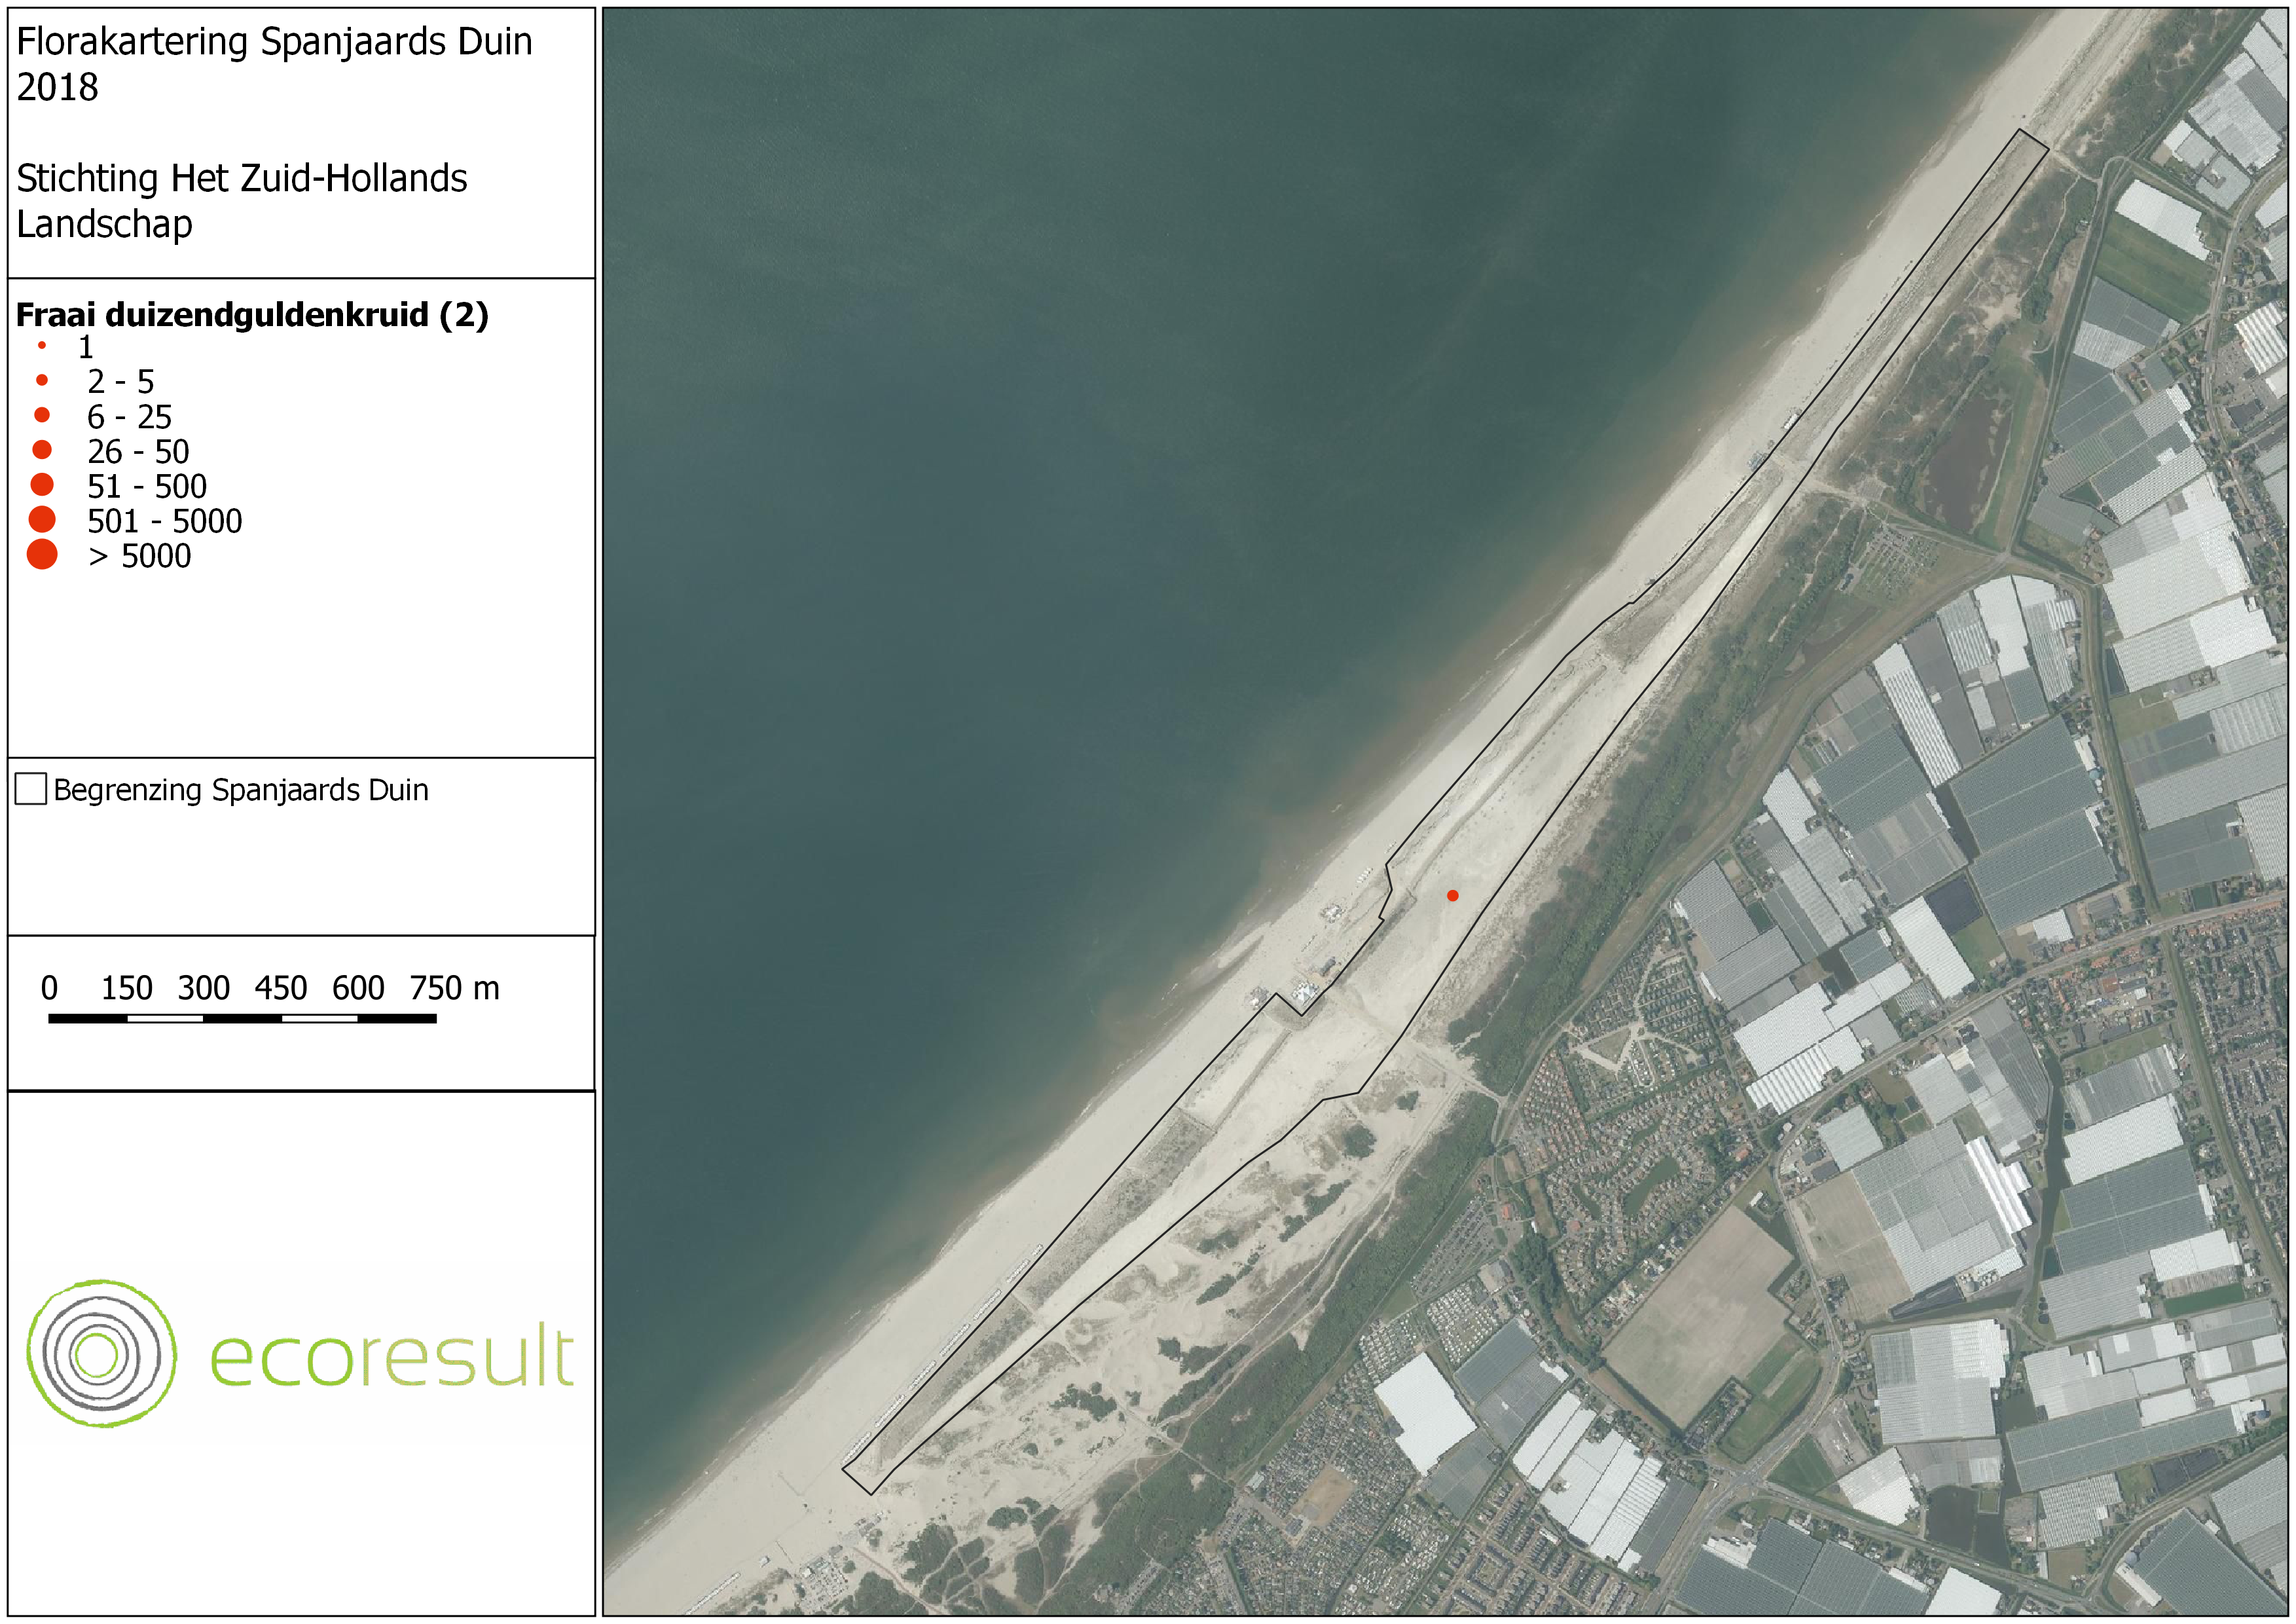
Task: Click the 51 - 500 legend text
Action: (x=146, y=486)
